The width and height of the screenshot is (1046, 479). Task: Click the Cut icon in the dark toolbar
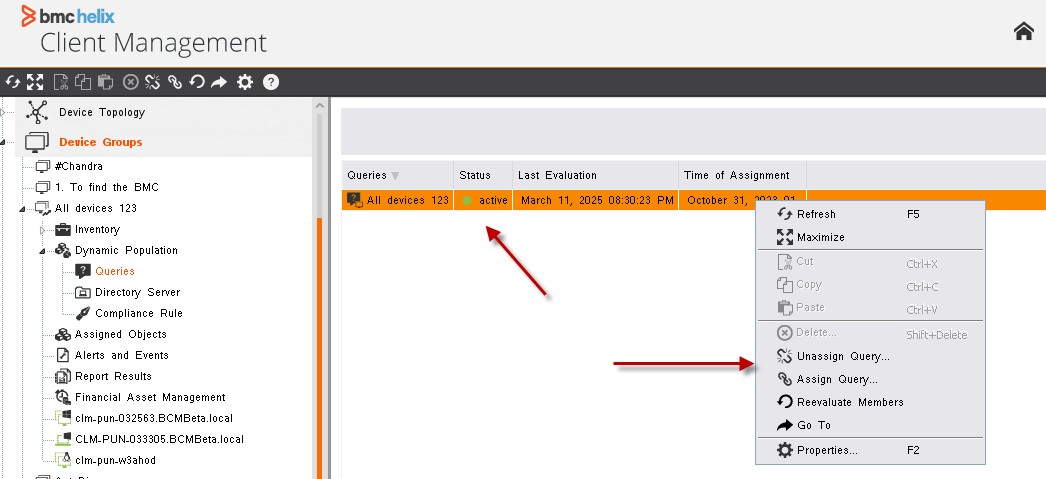pos(61,82)
